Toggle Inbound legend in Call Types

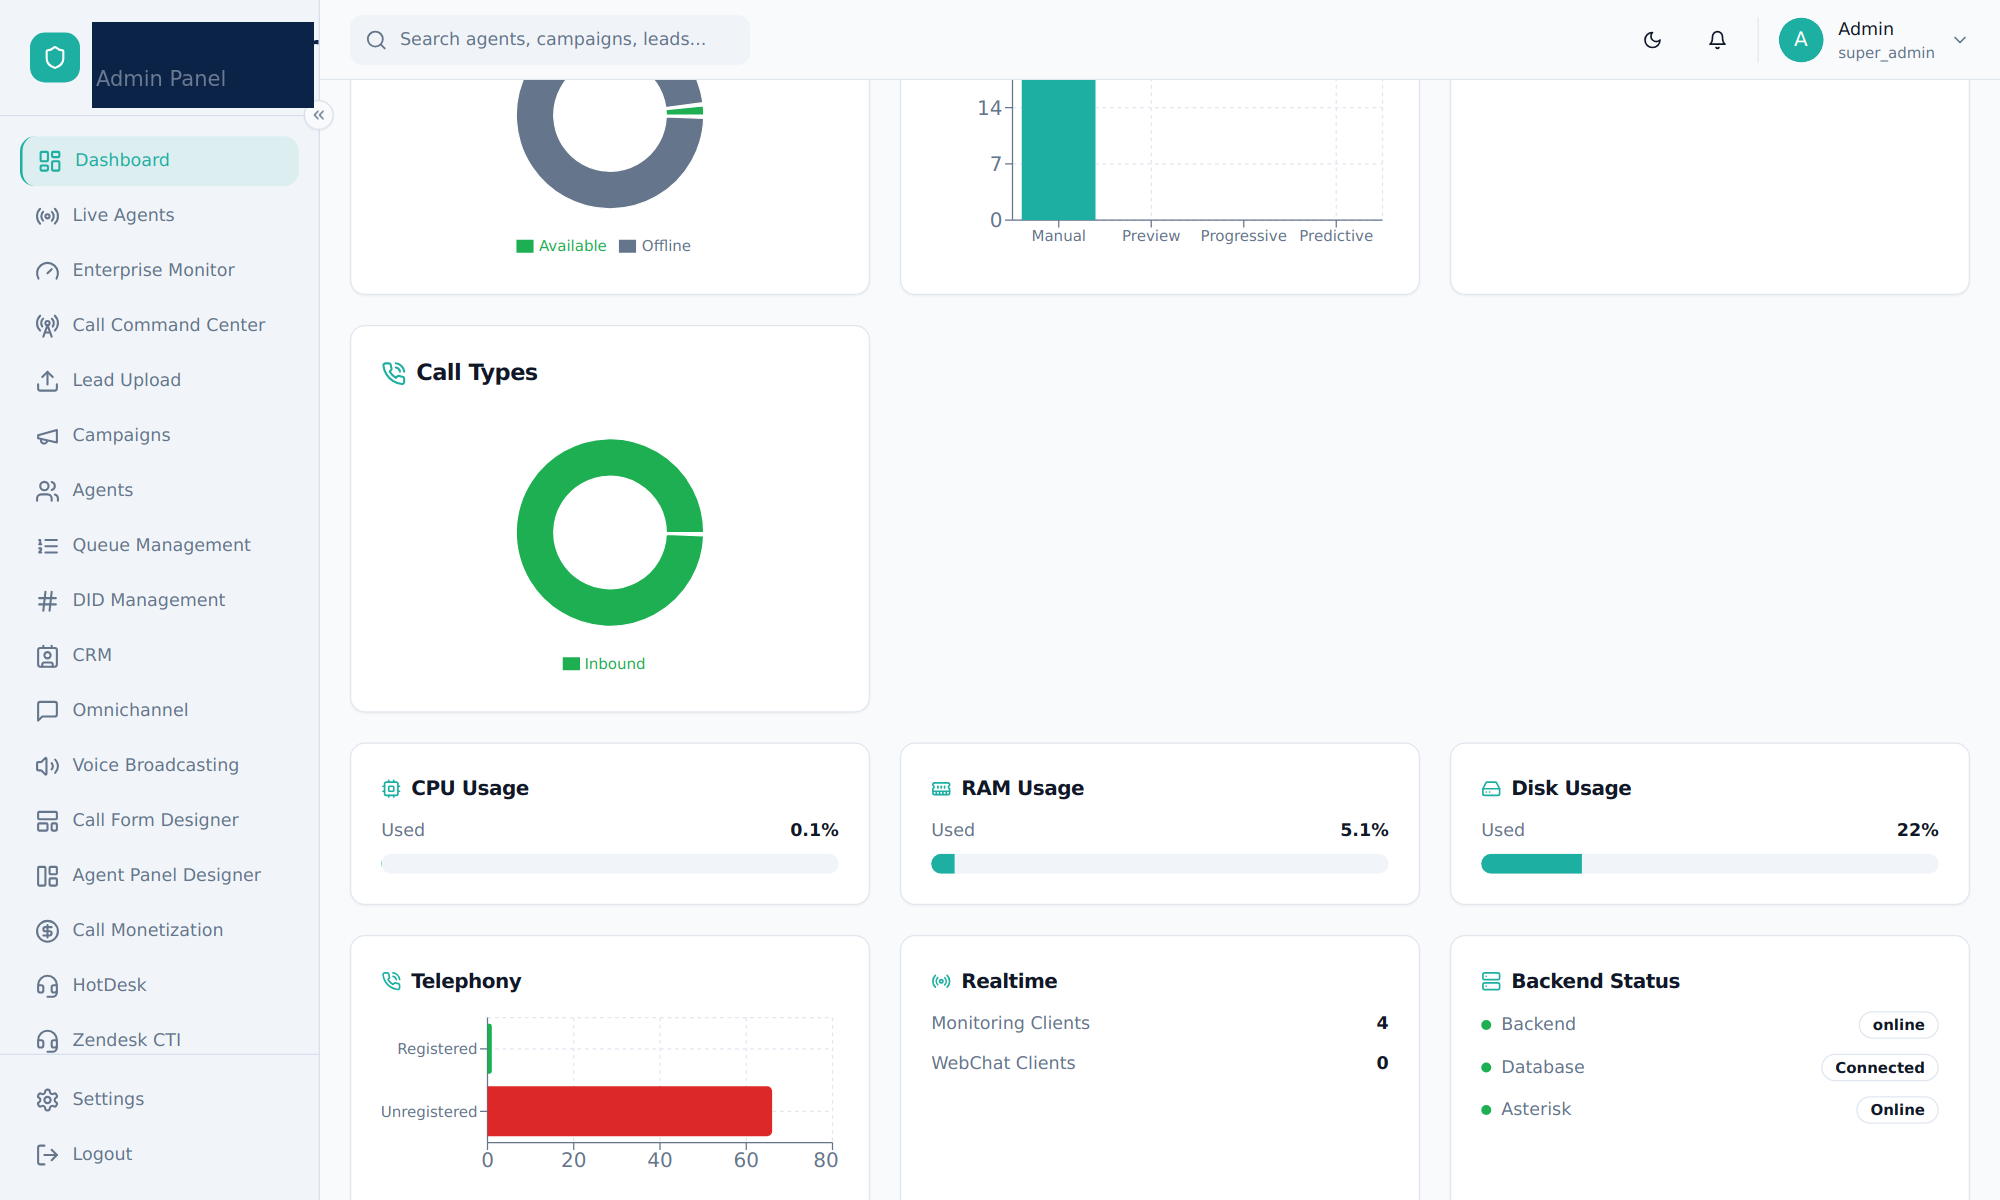click(x=604, y=664)
